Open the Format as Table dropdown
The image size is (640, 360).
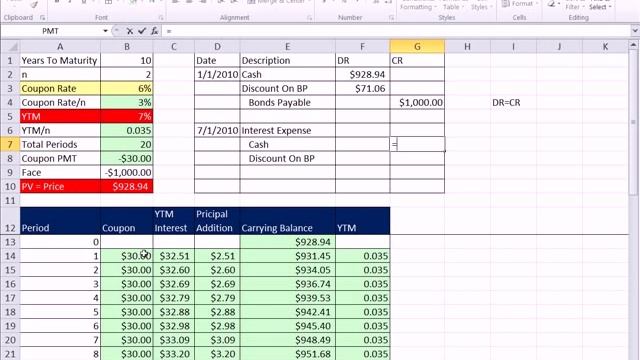point(453,7)
